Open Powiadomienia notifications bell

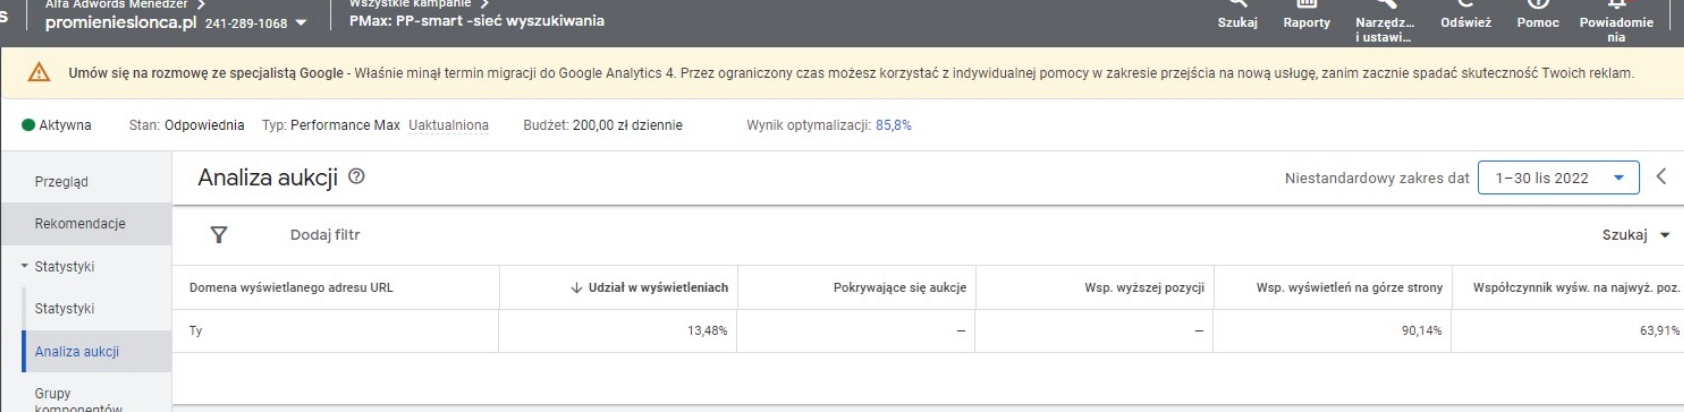coord(1616,8)
